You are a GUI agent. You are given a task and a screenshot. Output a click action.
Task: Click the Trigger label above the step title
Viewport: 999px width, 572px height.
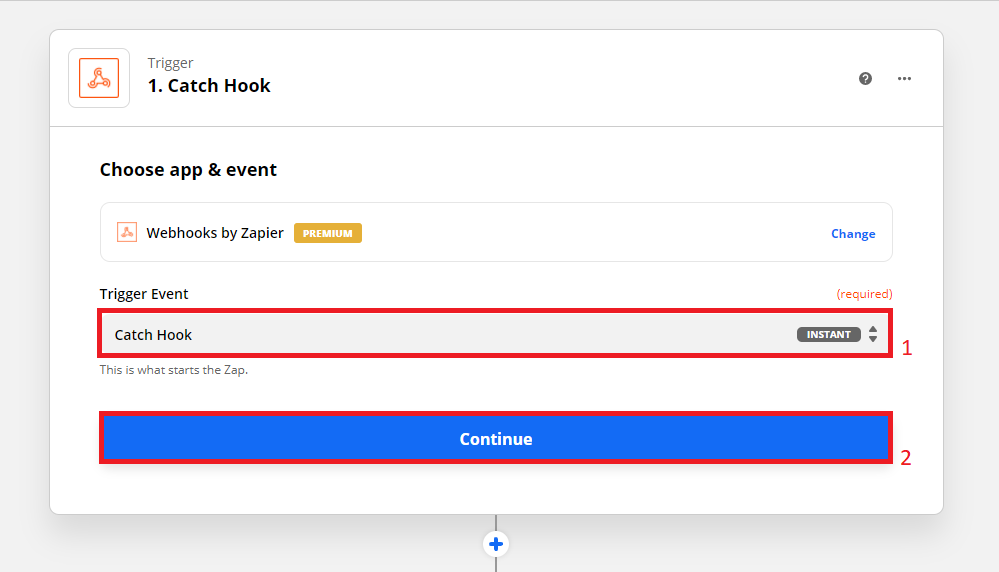[x=169, y=62]
